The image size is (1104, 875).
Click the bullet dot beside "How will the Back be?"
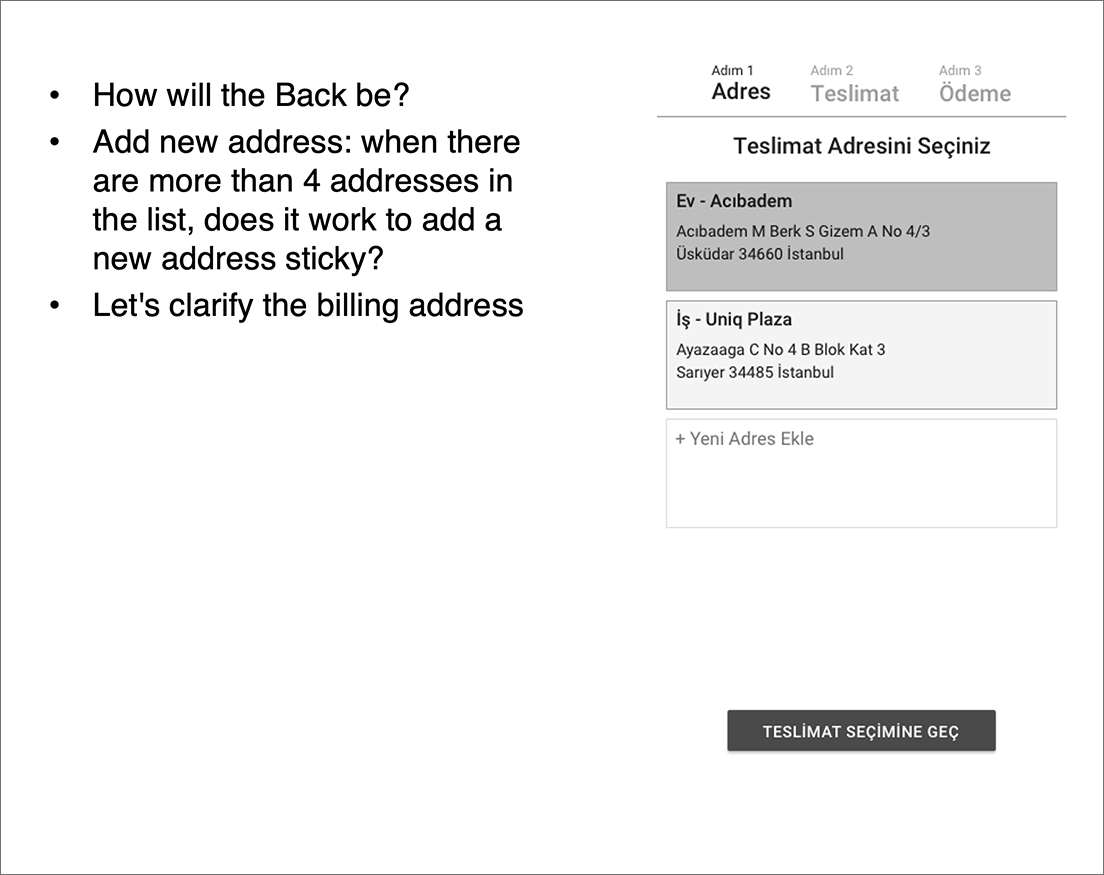[55, 96]
